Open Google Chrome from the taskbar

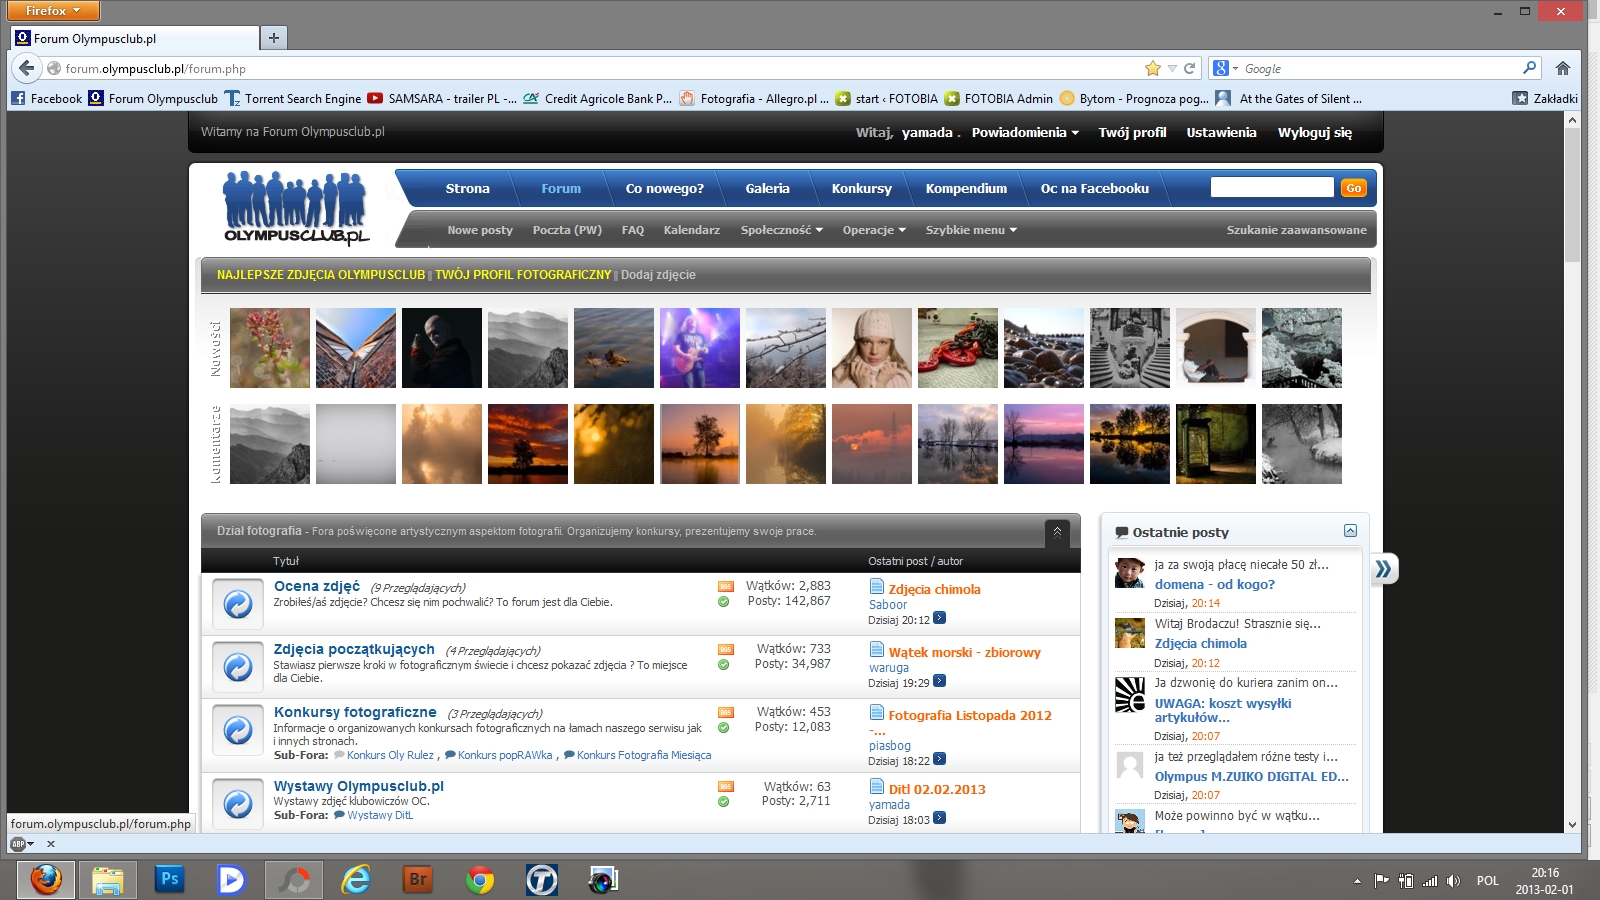[x=480, y=880]
